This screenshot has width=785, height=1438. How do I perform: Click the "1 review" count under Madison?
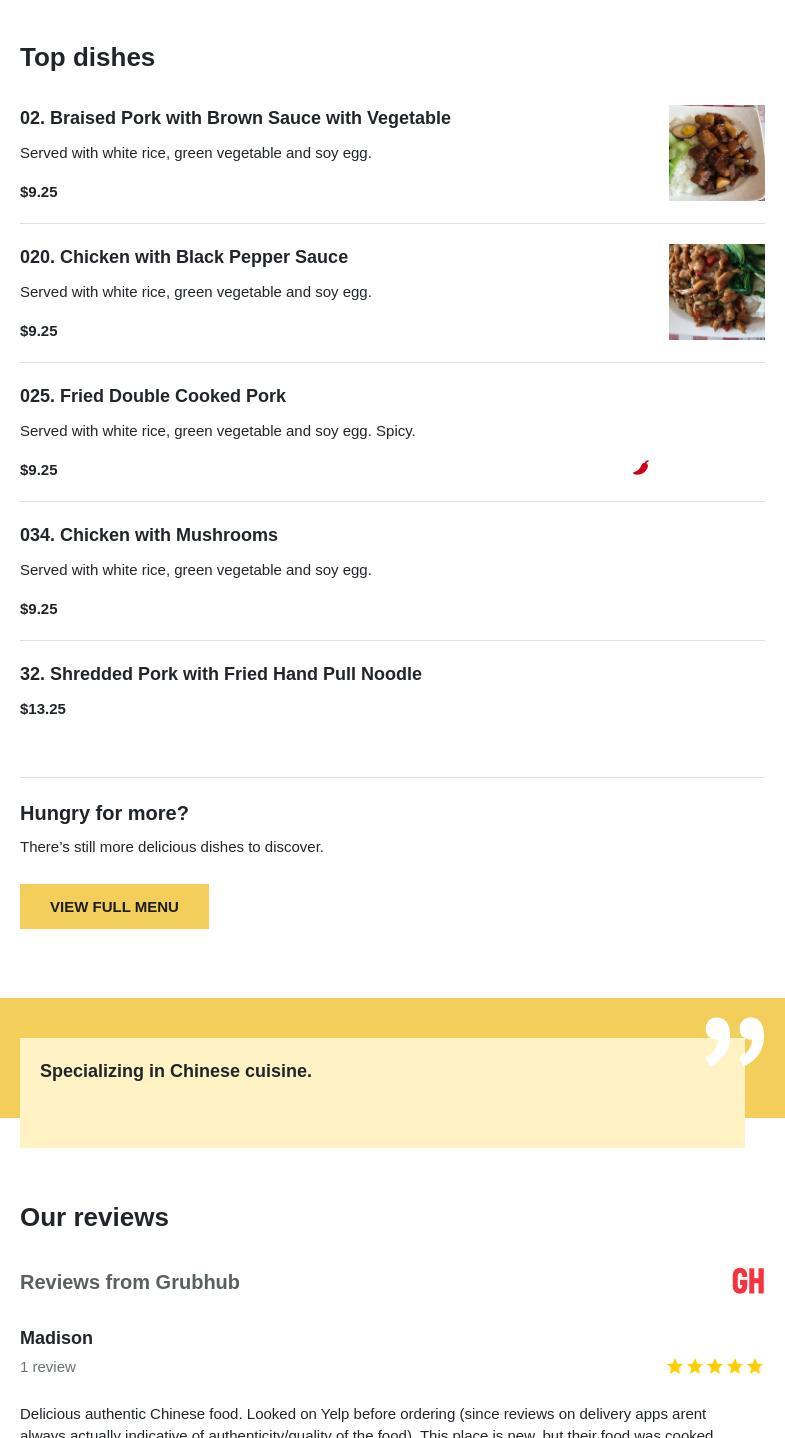(48, 1367)
